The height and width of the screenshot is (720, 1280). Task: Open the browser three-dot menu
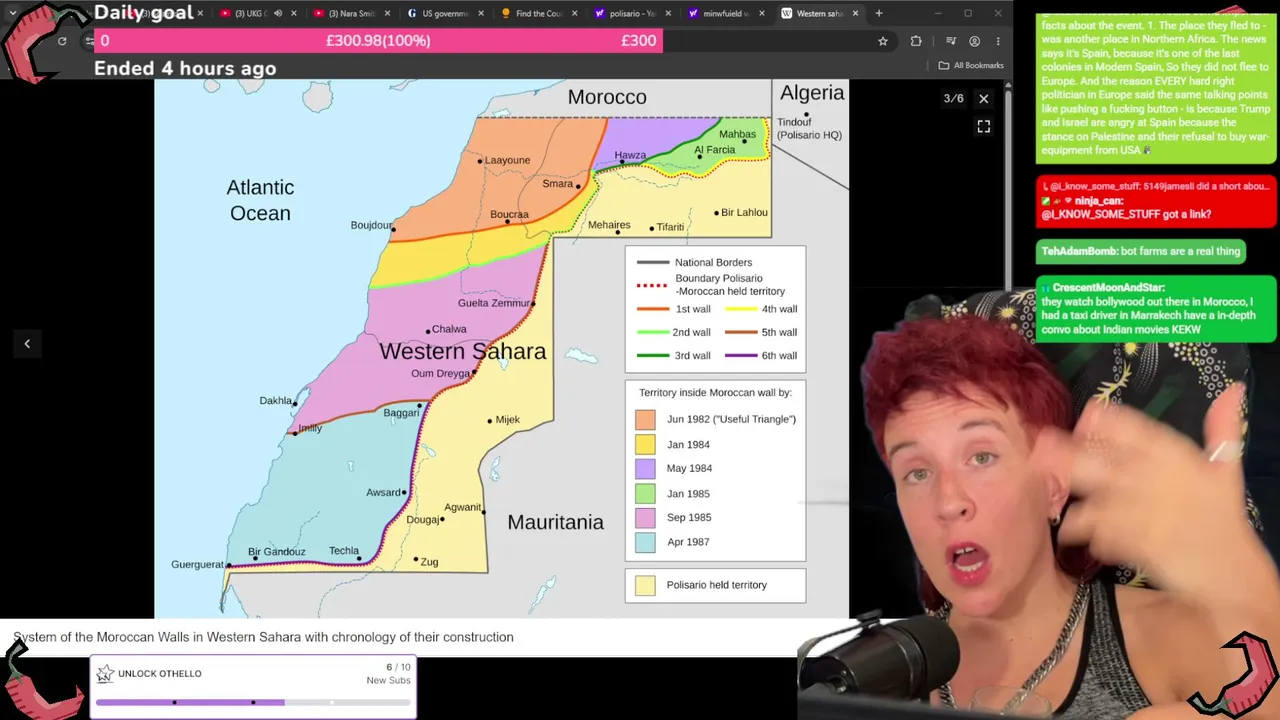[x=998, y=41]
